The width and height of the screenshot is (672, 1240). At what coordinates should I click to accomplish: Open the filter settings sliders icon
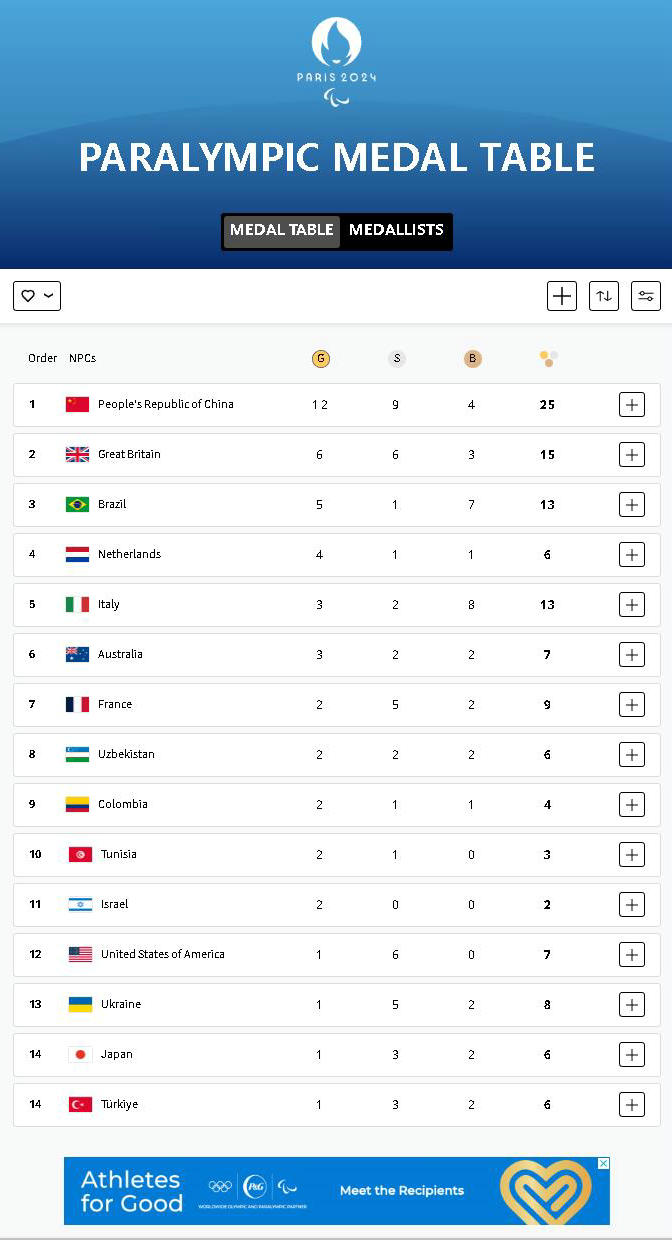(646, 296)
